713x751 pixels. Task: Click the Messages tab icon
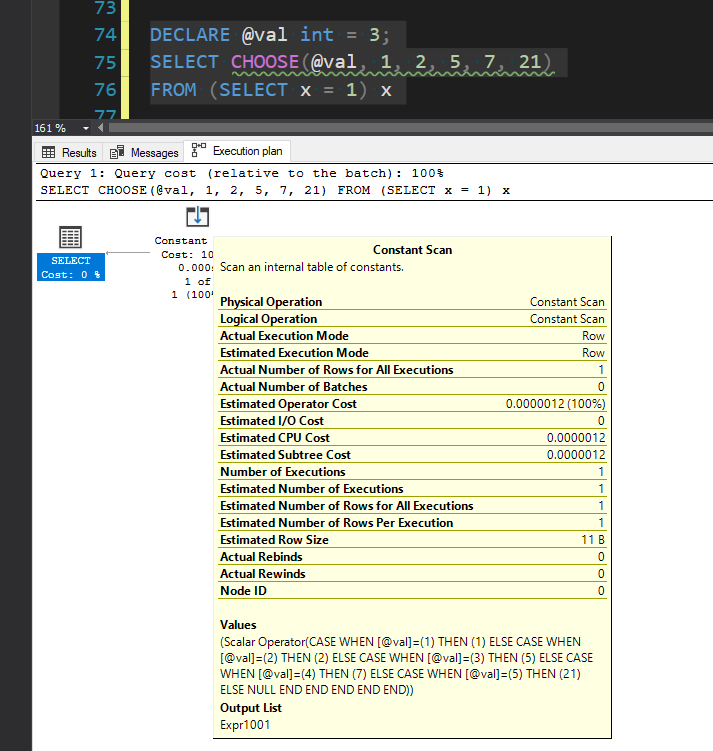pos(117,152)
